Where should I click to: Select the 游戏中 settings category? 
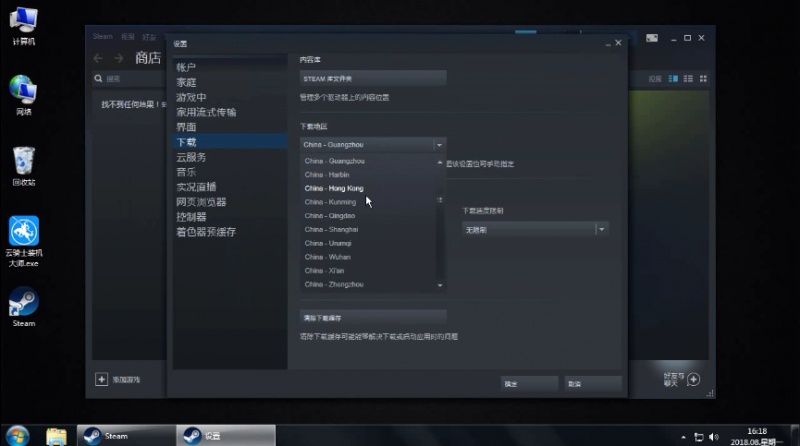pos(230,97)
